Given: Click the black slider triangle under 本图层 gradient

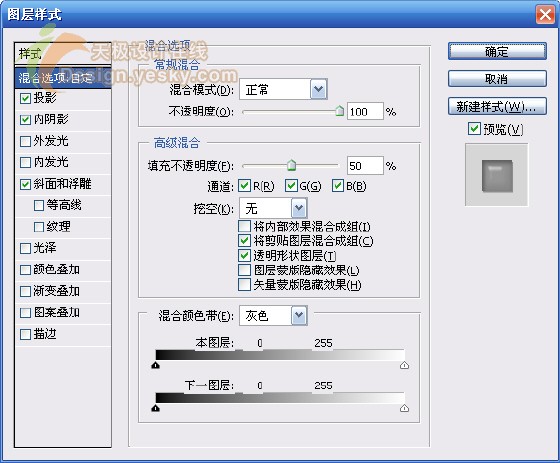Looking at the screenshot, I should pyautogui.click(x=155, y=365).
